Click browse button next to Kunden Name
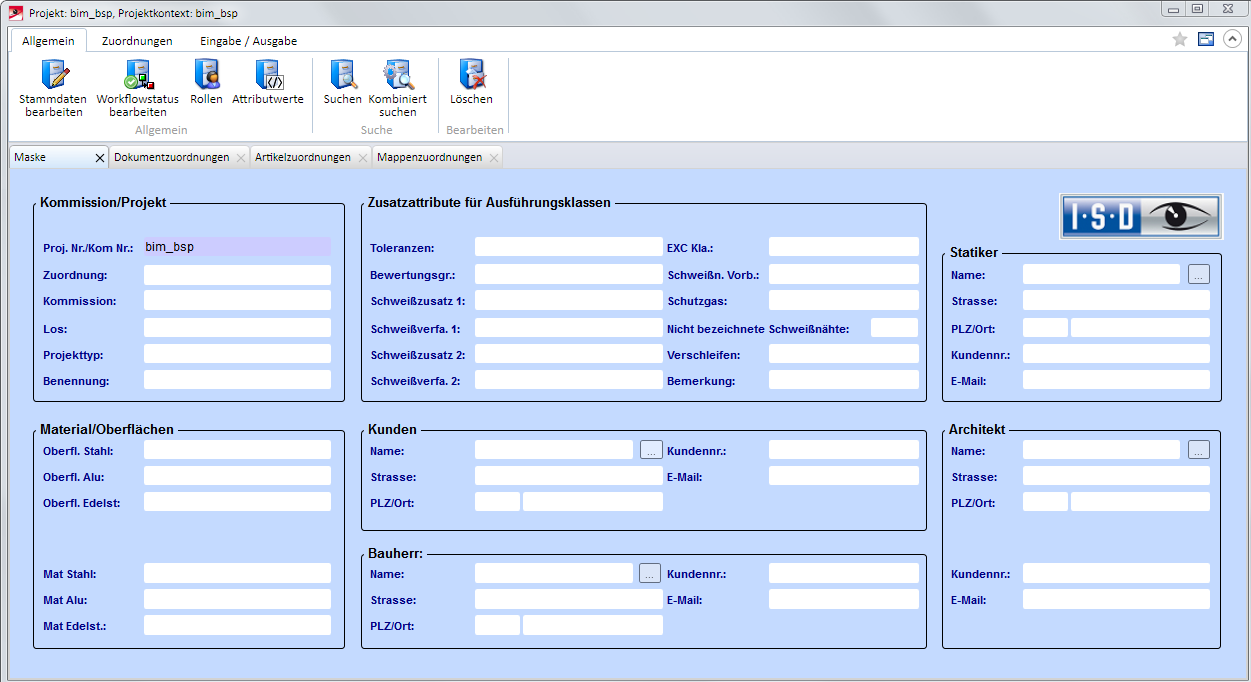 pyautogui.click(x=651, y=451)
